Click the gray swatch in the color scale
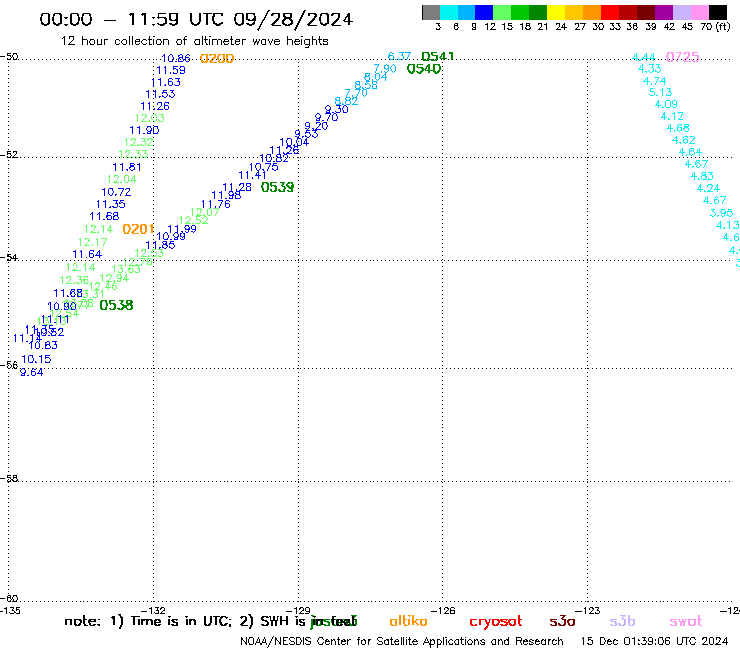 [x=431, y=12]
